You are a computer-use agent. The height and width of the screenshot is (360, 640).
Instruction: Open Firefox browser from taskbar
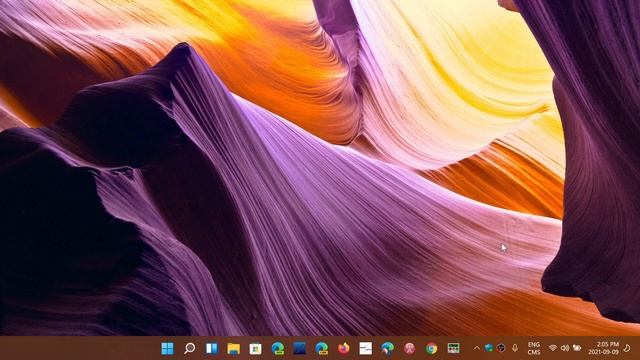click(x=344, y=348)
